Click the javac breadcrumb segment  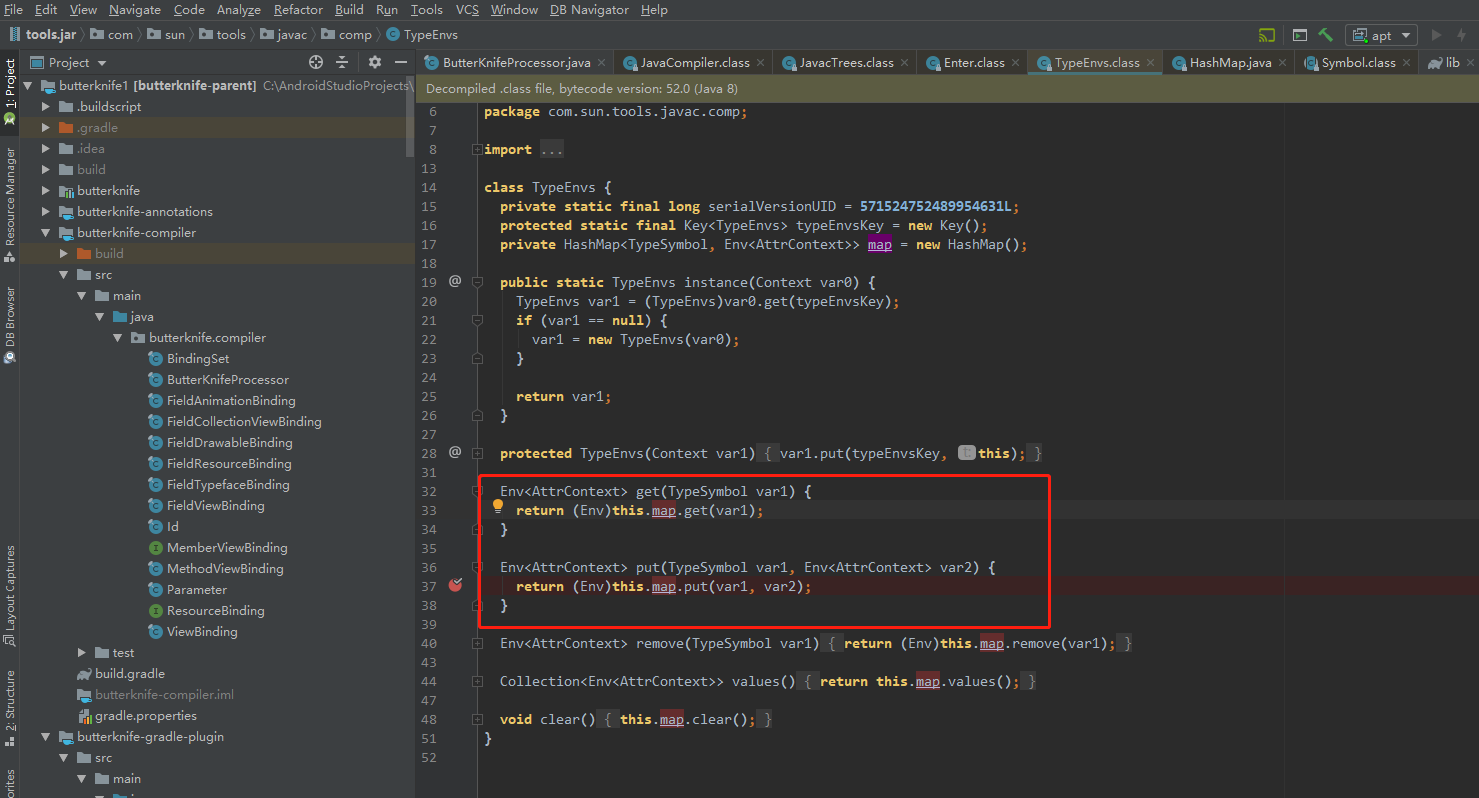click(284, 34)
